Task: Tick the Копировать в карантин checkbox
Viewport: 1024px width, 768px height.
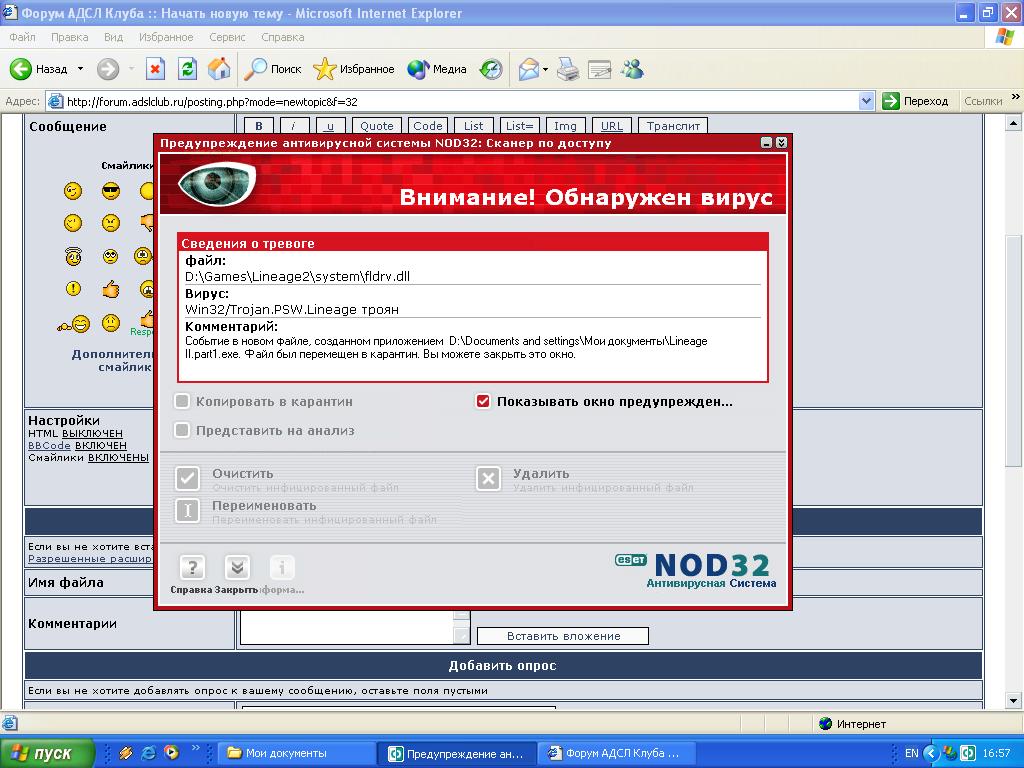Action: point(182,401)
